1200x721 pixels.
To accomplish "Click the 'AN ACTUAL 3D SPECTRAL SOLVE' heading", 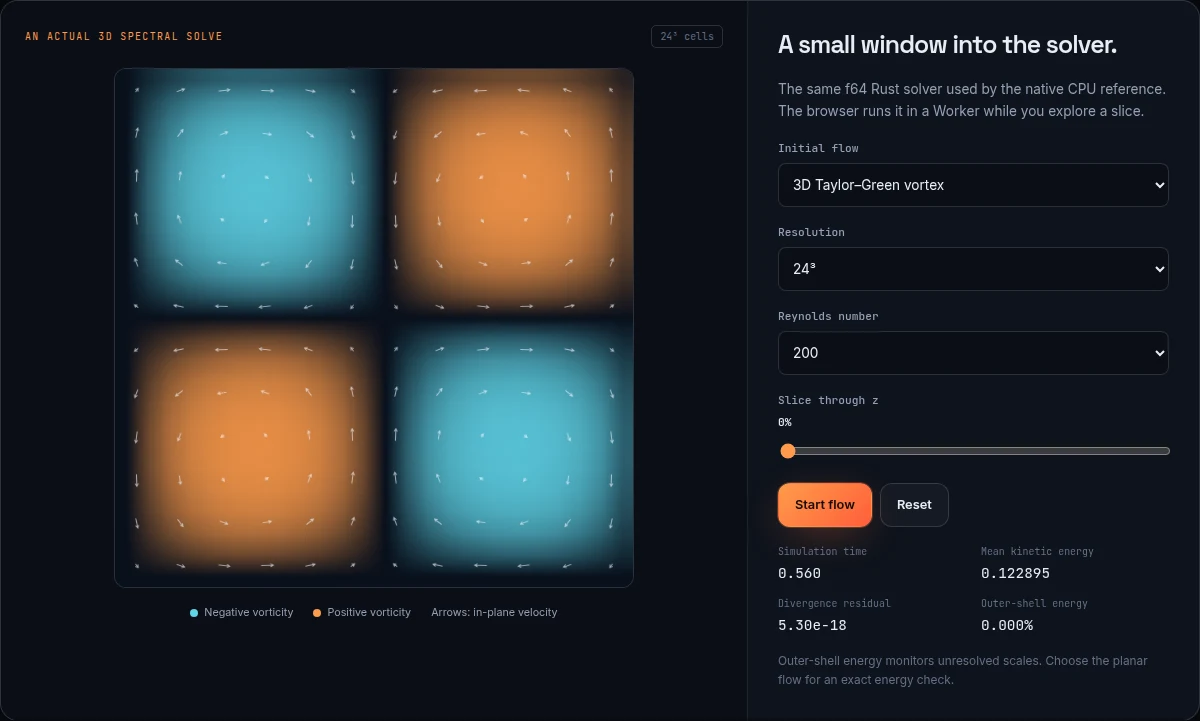I will click(124, 36).
